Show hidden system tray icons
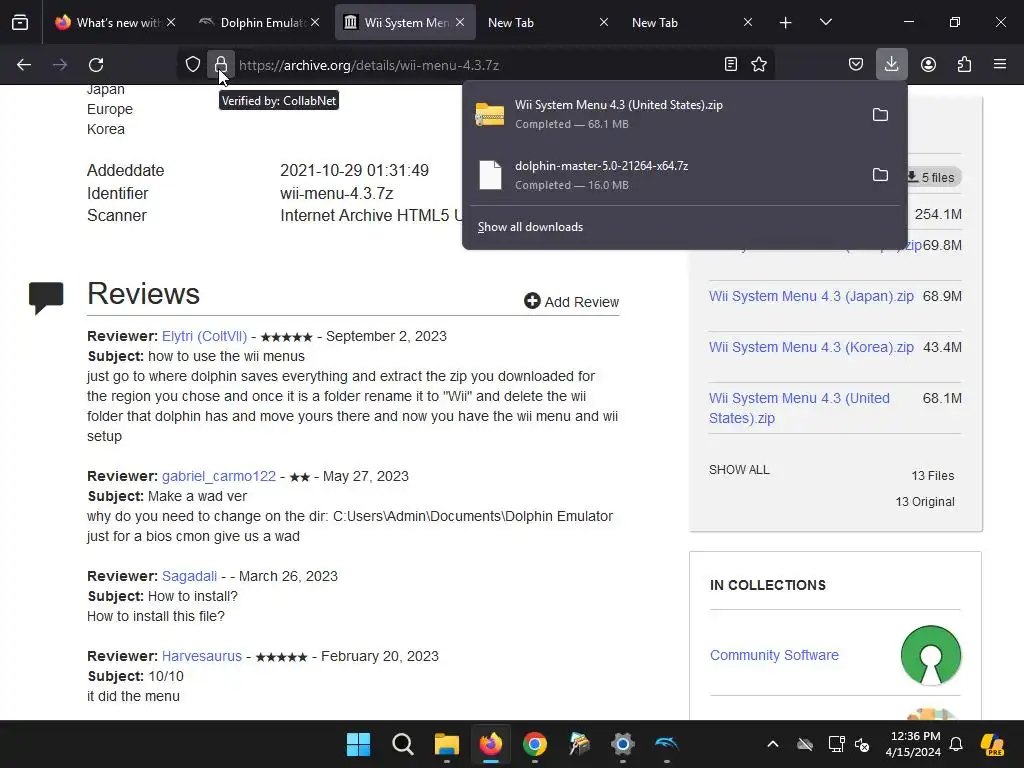Screen dimensions: 1024x768 click(x=773, y=744)
